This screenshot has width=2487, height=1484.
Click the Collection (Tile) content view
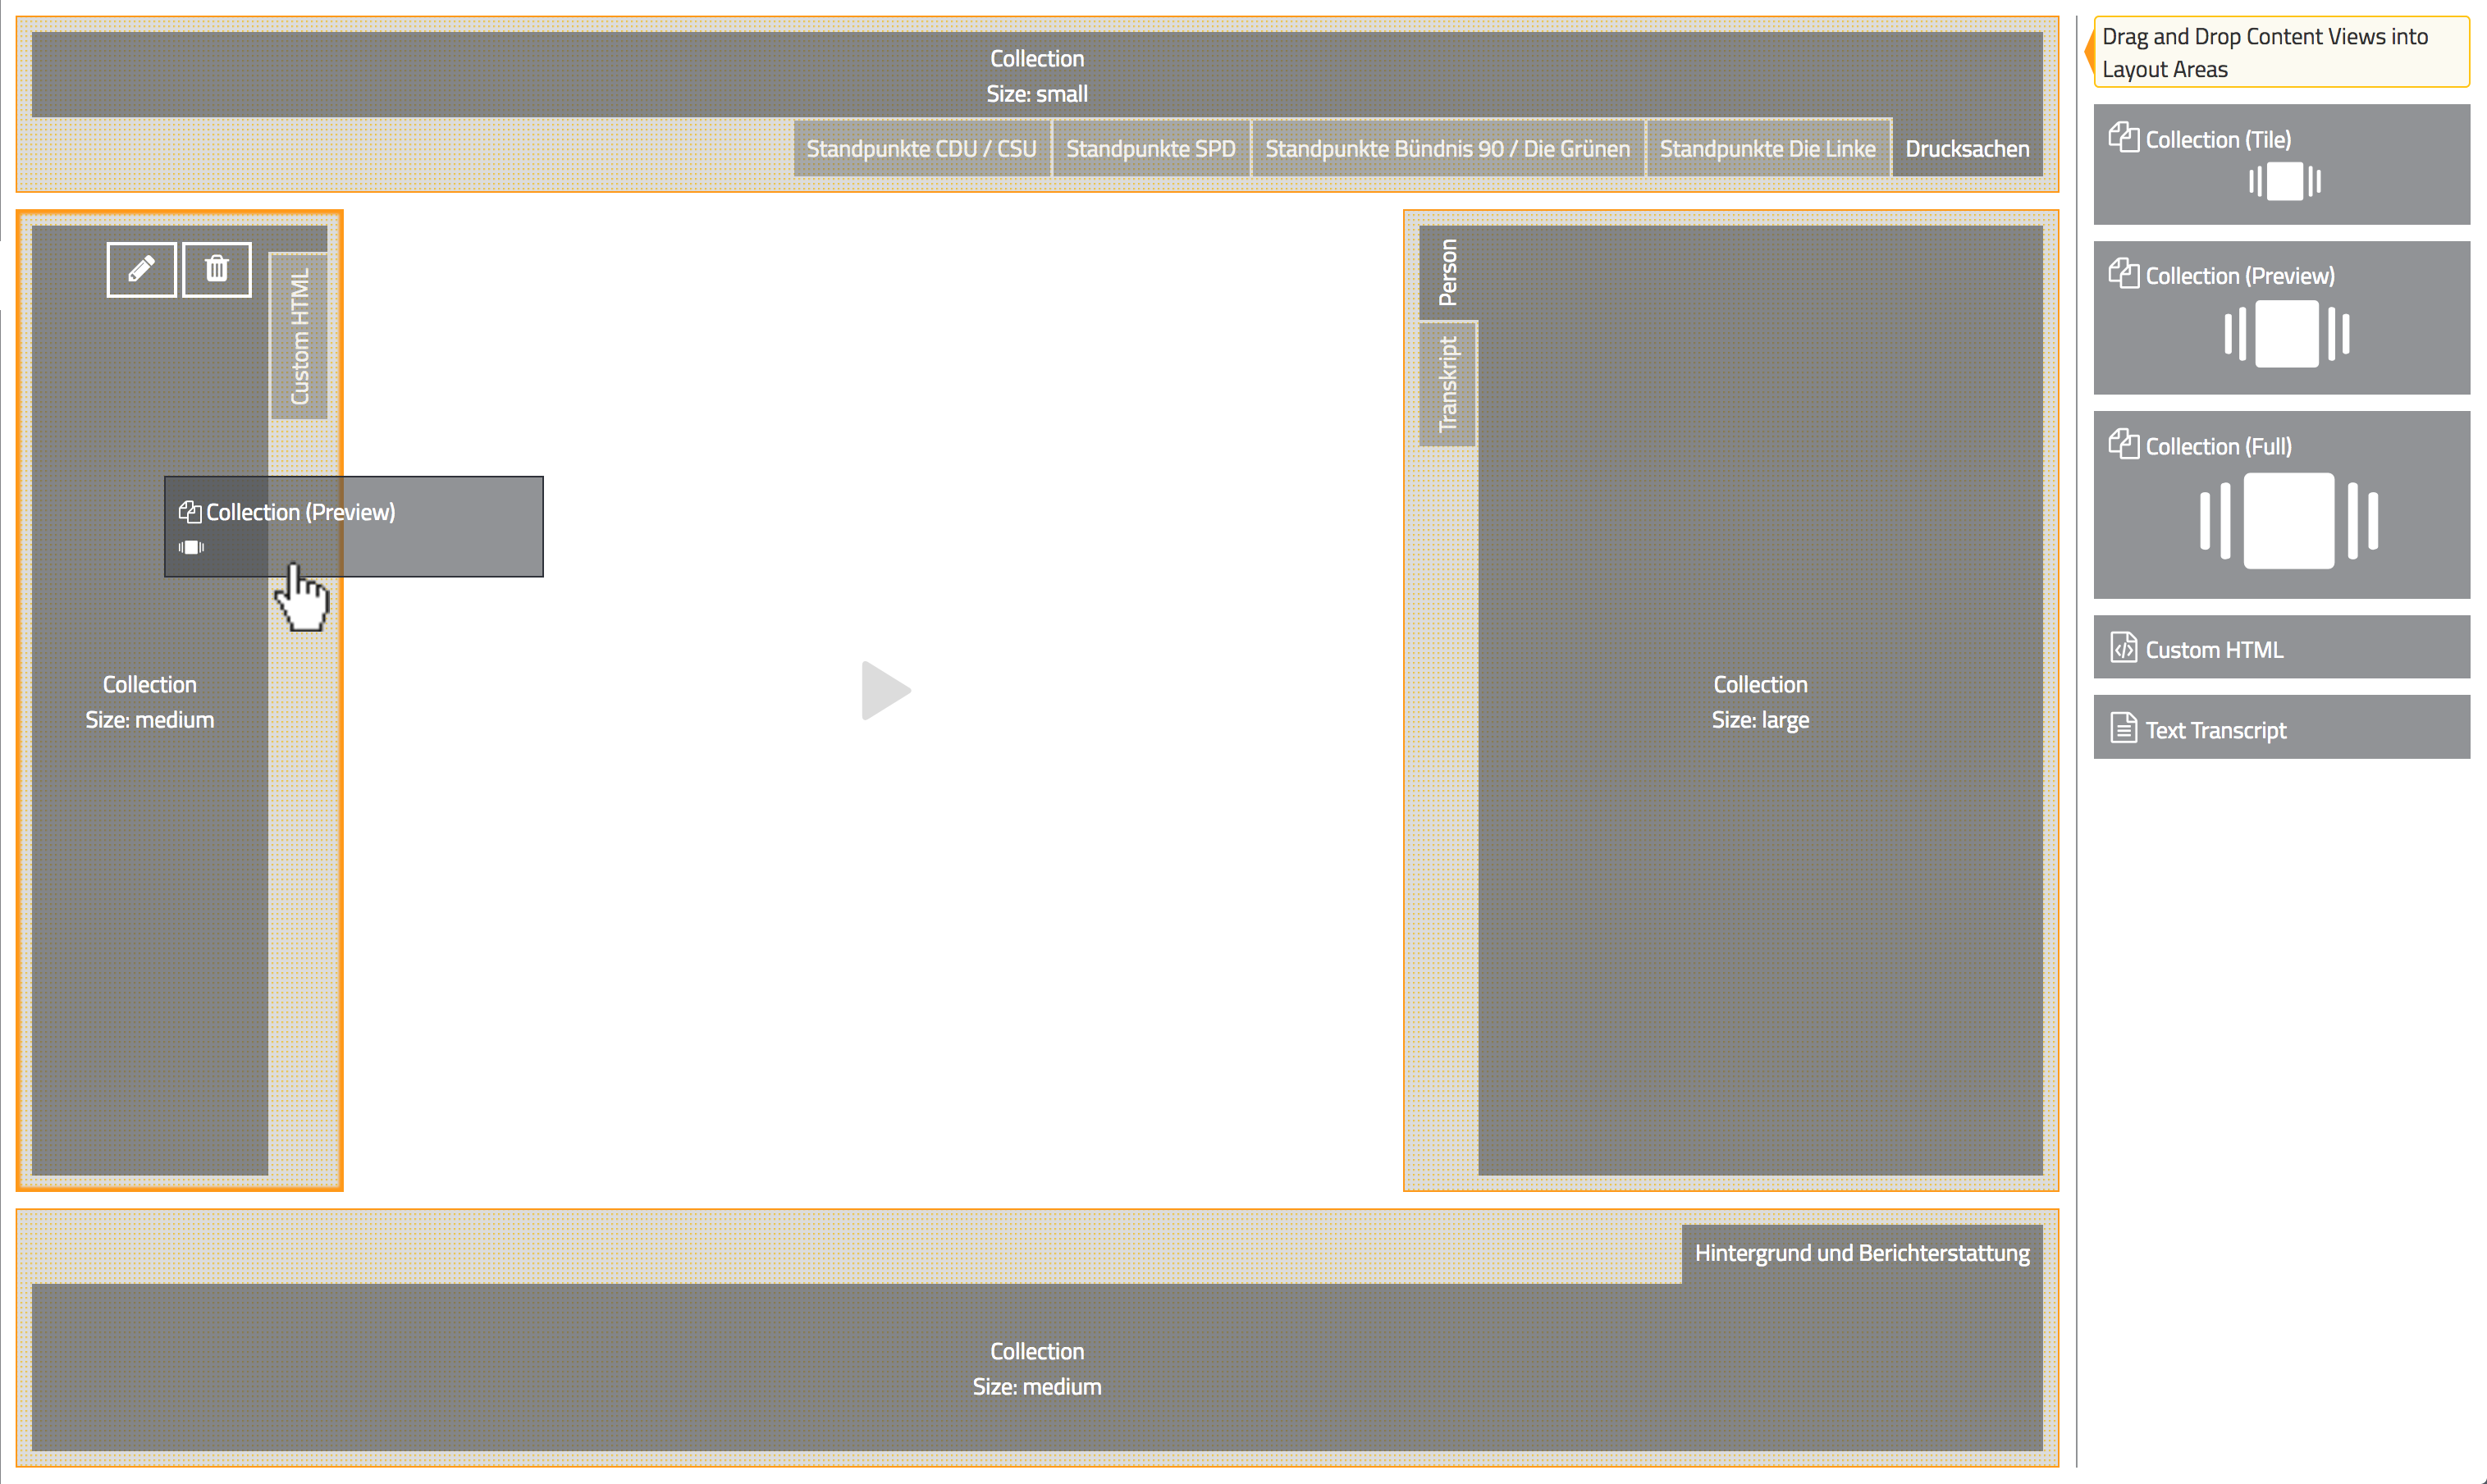2281,164
